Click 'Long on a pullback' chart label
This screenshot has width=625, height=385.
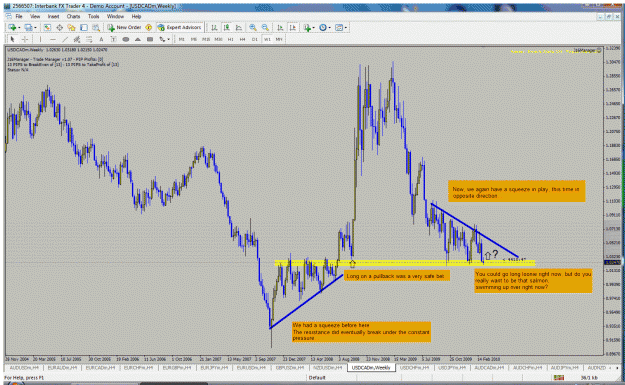[x=397, y=276]
